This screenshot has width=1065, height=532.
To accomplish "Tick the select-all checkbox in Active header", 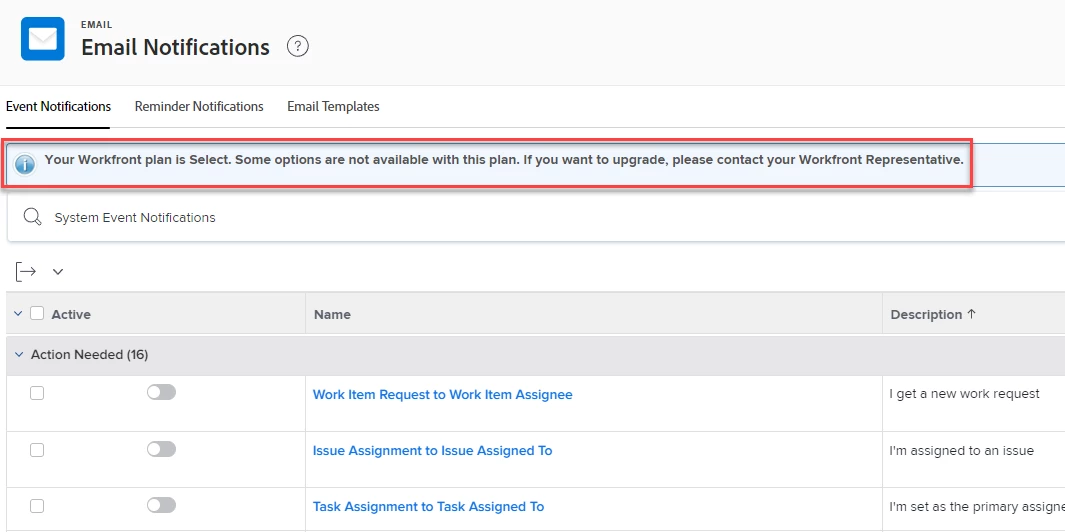I will [37, 313].
